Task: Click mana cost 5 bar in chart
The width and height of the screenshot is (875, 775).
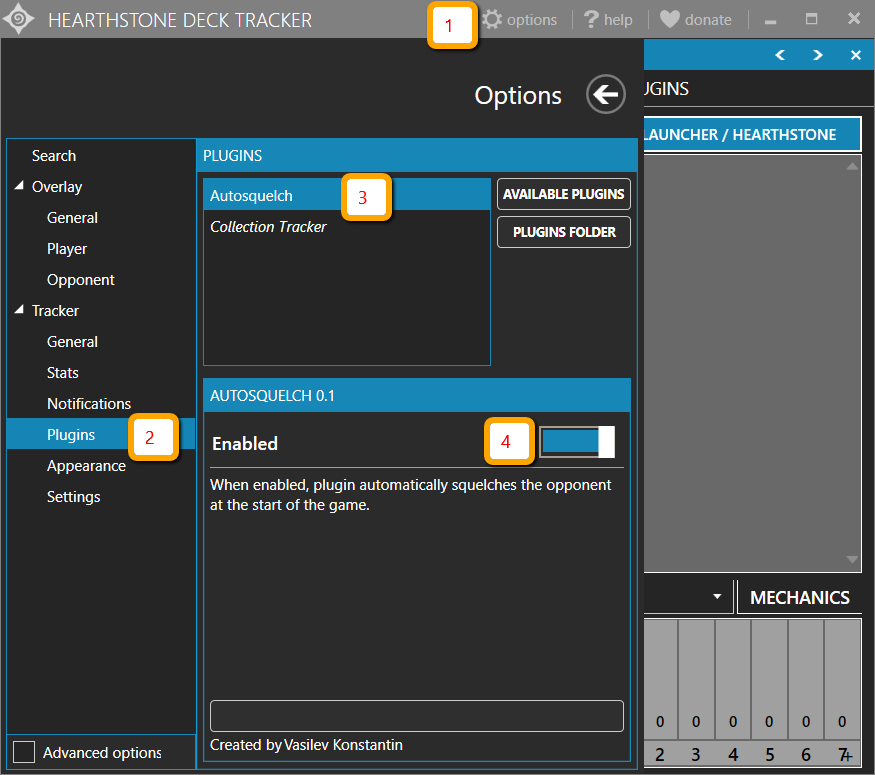Action: (769, 680)
